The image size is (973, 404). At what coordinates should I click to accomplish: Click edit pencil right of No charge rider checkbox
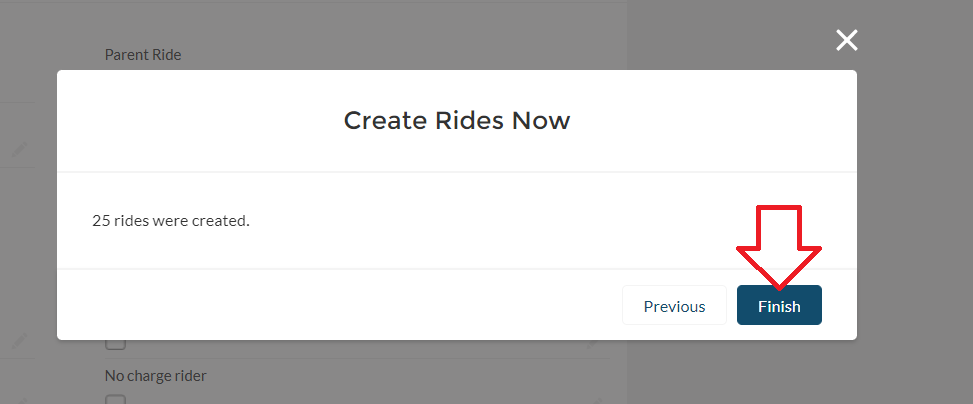click(x=596, y=400)
